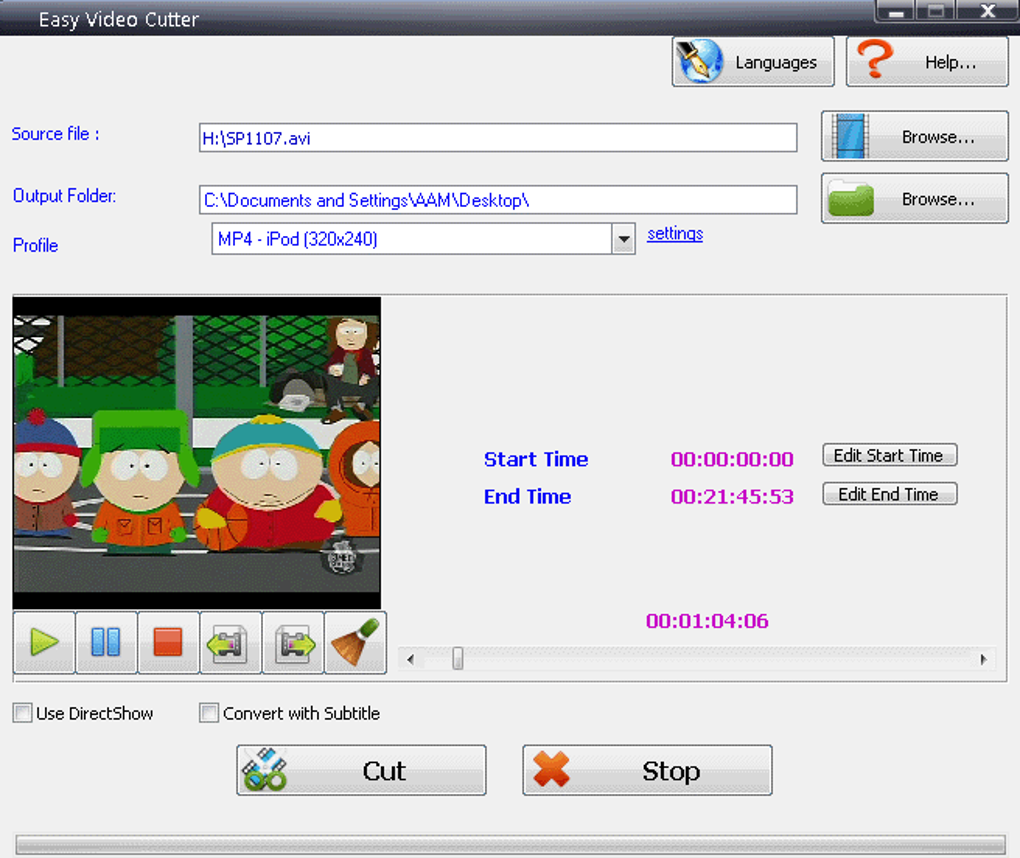1020x858 pixels.
Task: Click the seek bar's left arrow
Action: pos(410,659)
